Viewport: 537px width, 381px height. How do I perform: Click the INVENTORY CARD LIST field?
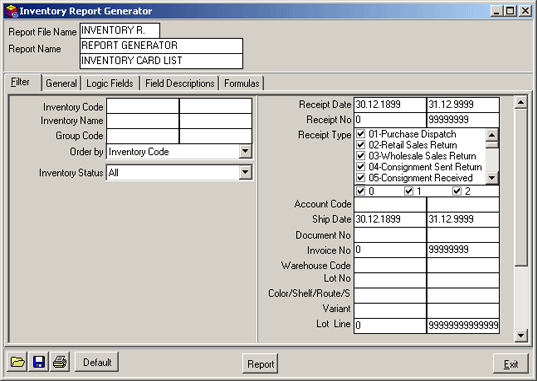coord(161,61)
